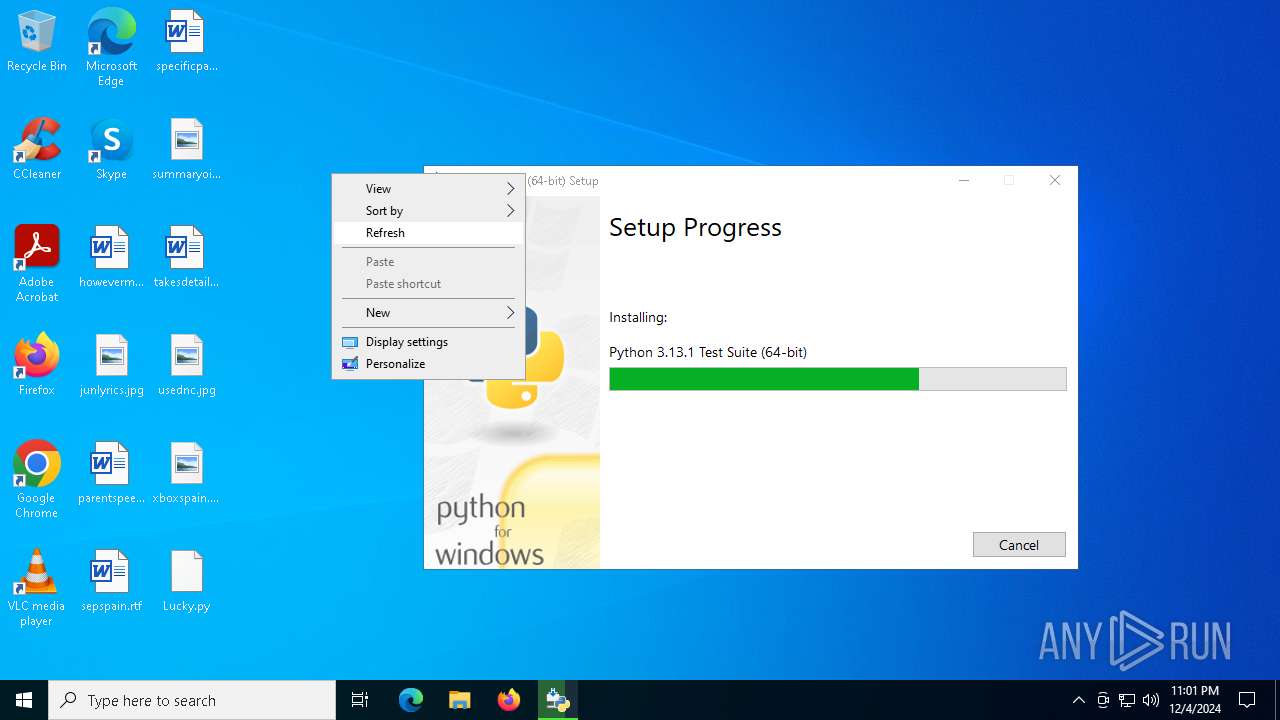Open Skype desktop shortcut
The height and width of the screenshot is (720, 1280).
coord(111,150)
